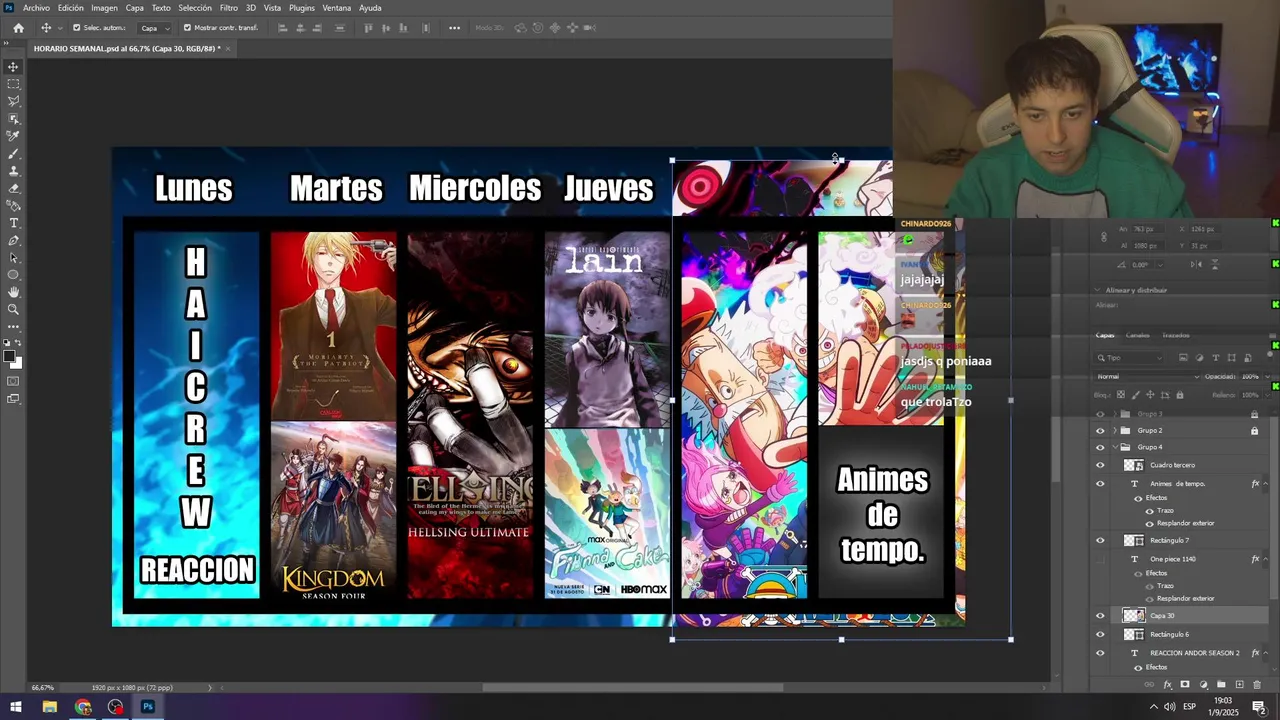Screen dimensions: 1280x720
Task: Open the Normal blend mode dropdown
Action: 1147,377
